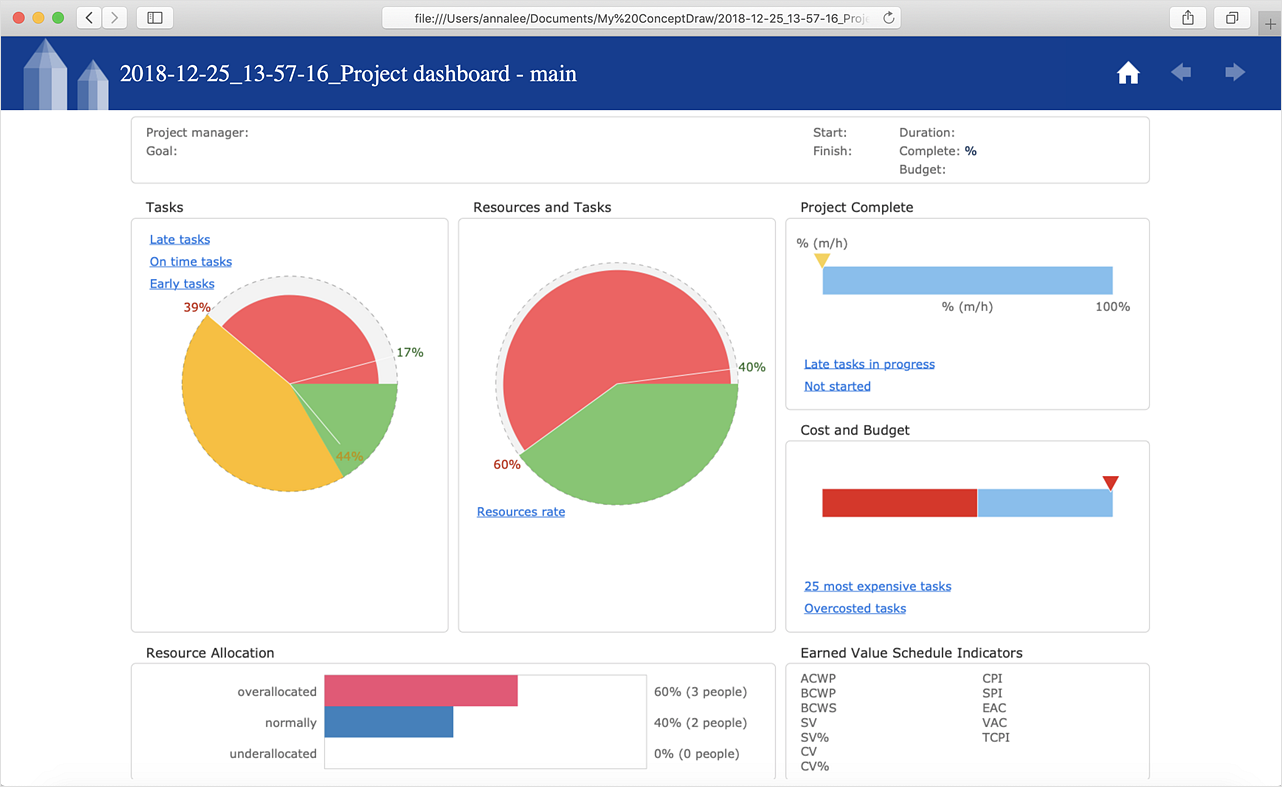Click the yellow Project Complete progress marker

click(822, 260)
